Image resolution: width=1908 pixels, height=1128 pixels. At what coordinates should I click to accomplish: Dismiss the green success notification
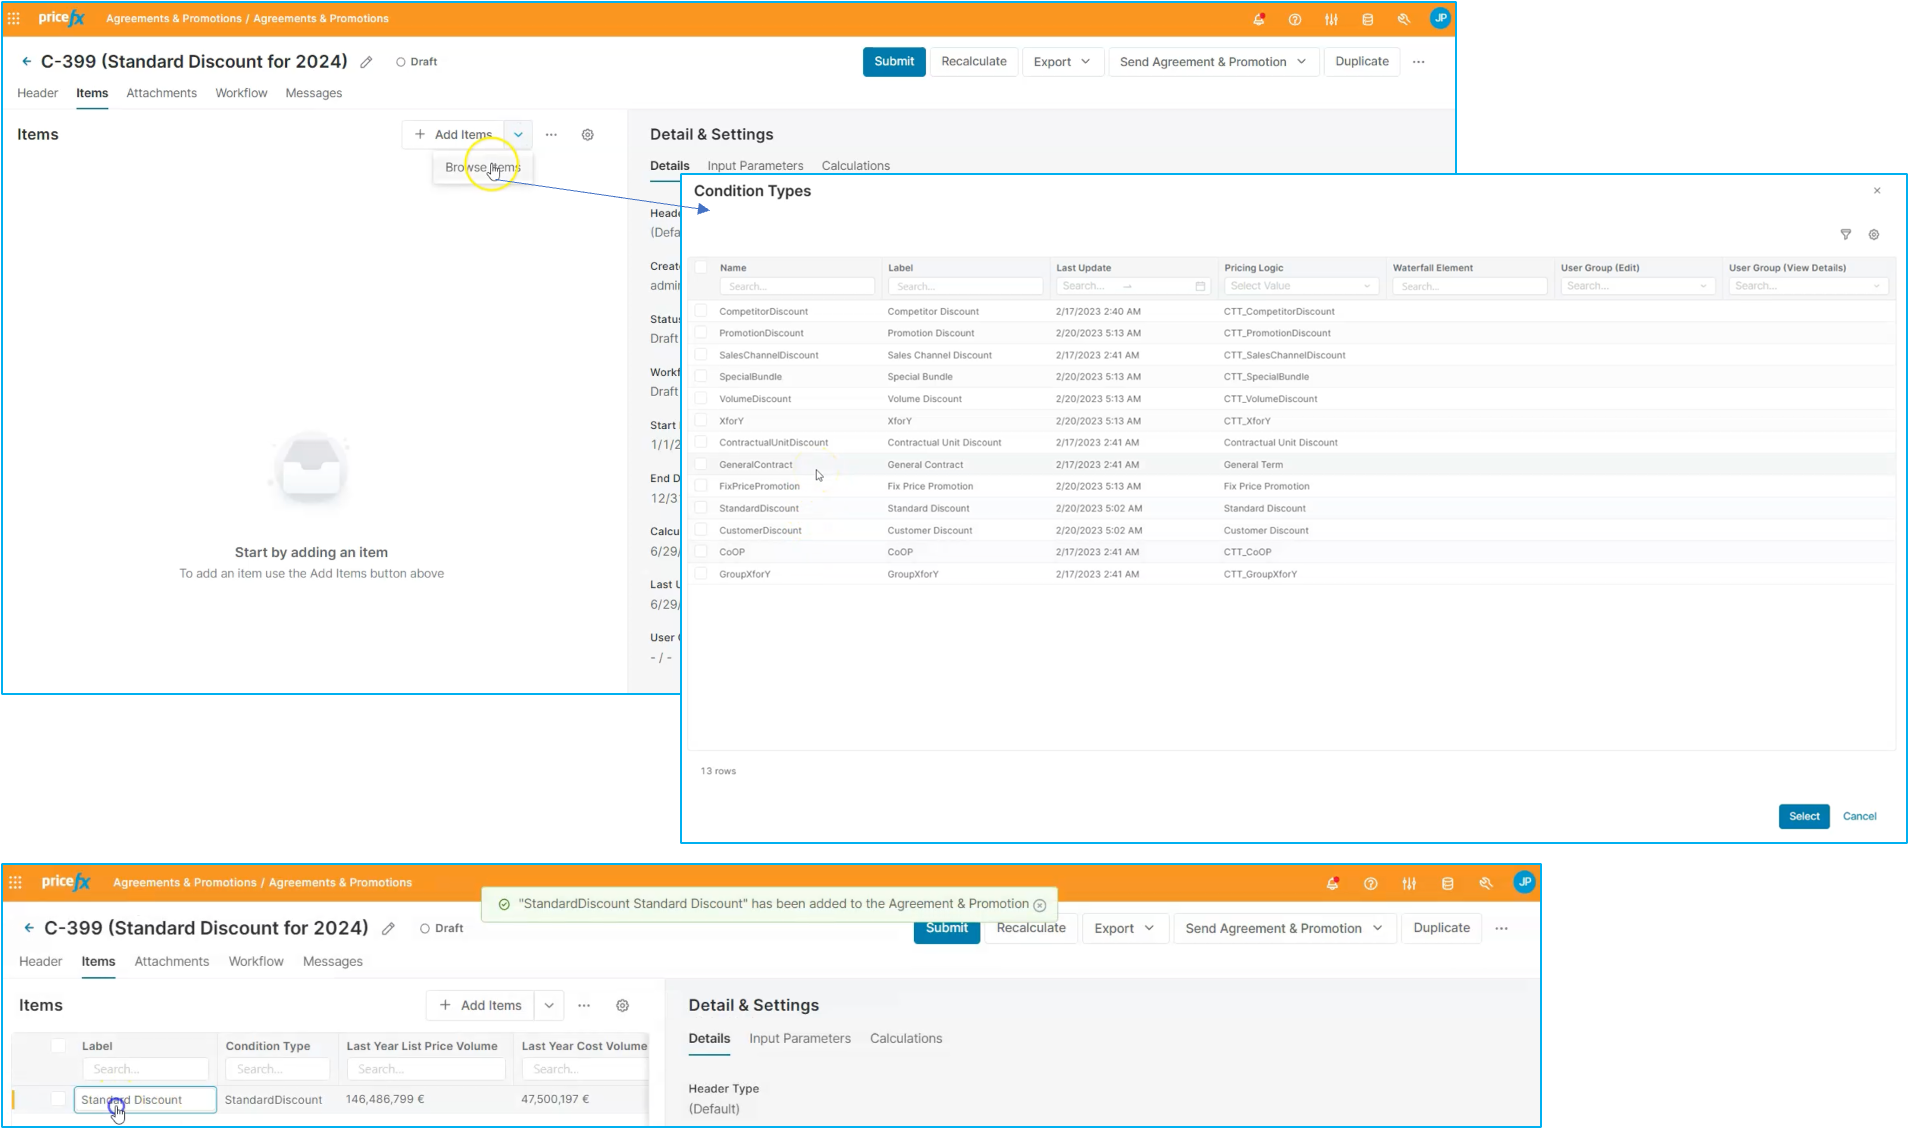click(1040, 905)
